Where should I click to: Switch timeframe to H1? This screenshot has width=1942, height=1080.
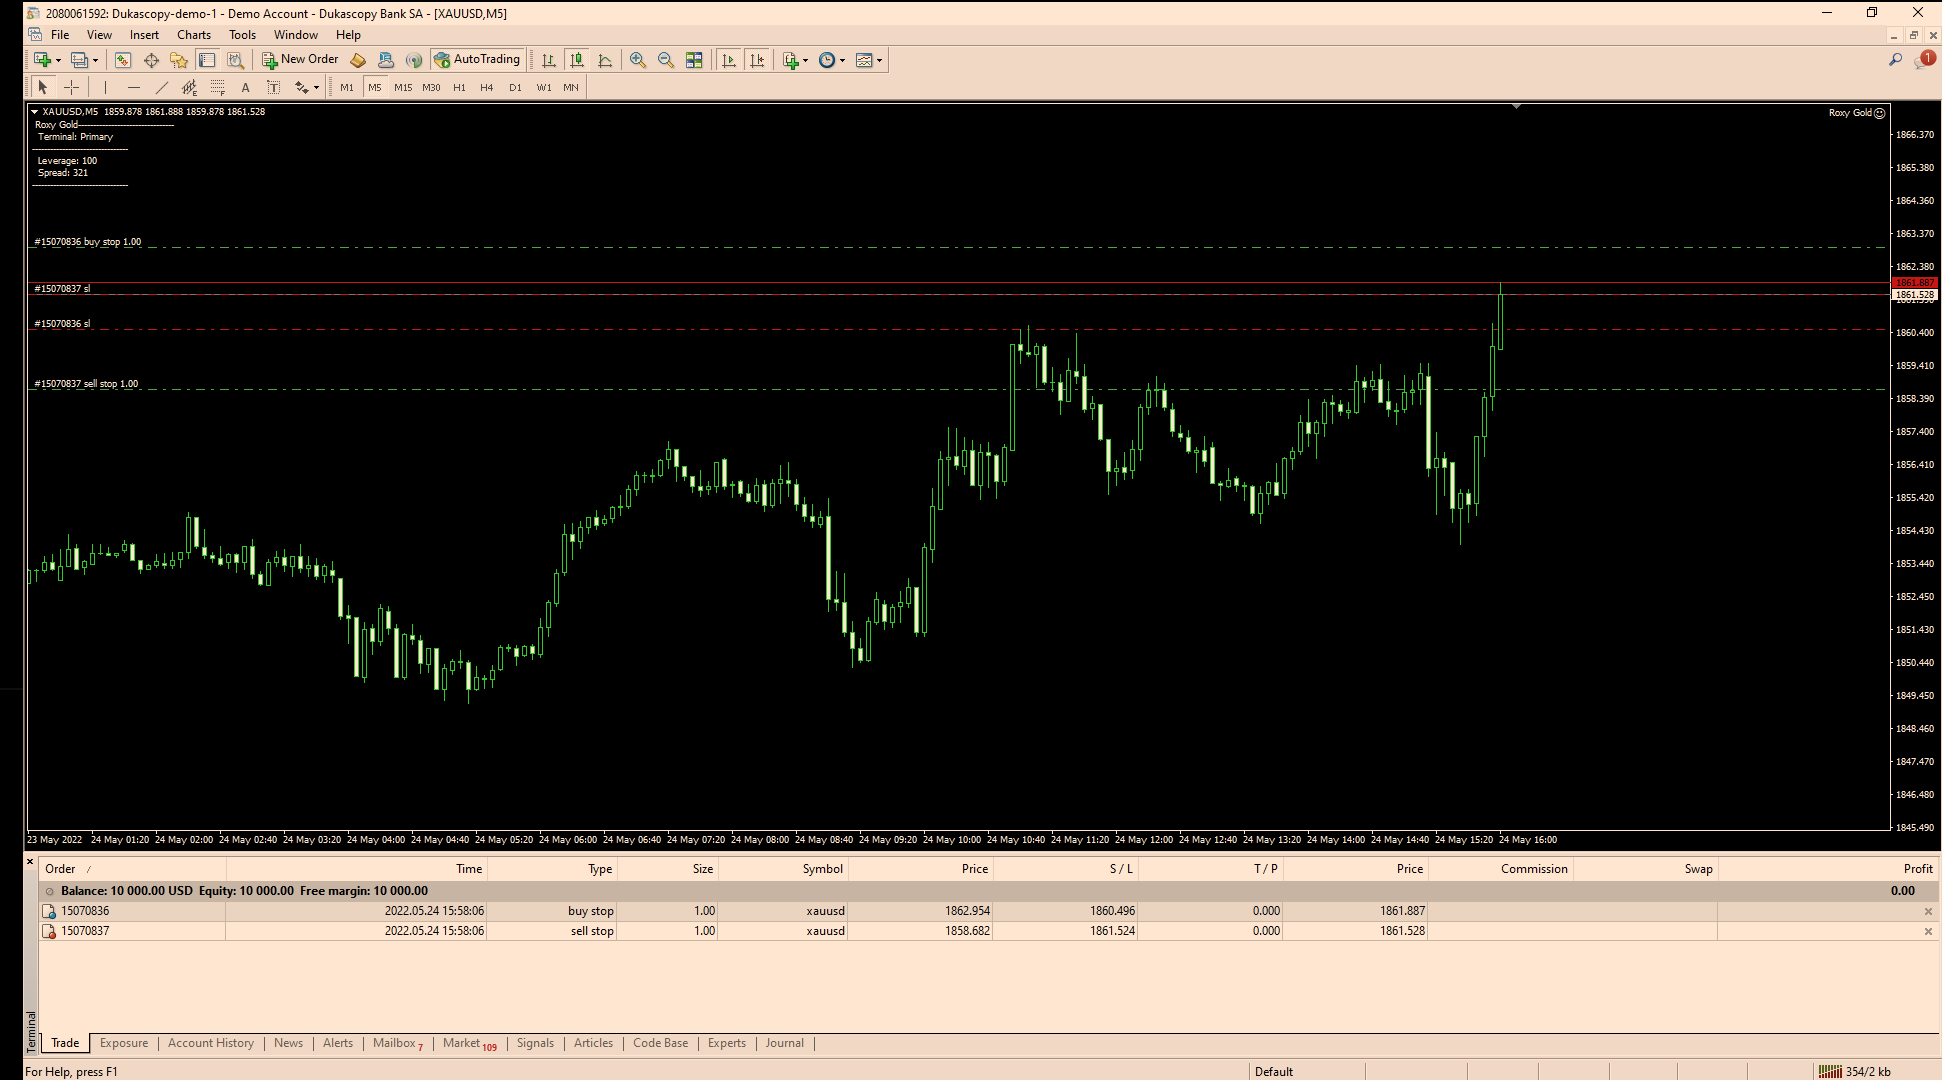[459, 87]
